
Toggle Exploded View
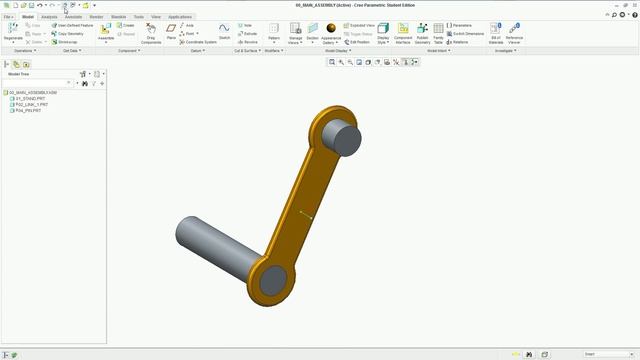pyautogui.click(x=359, y=25)
